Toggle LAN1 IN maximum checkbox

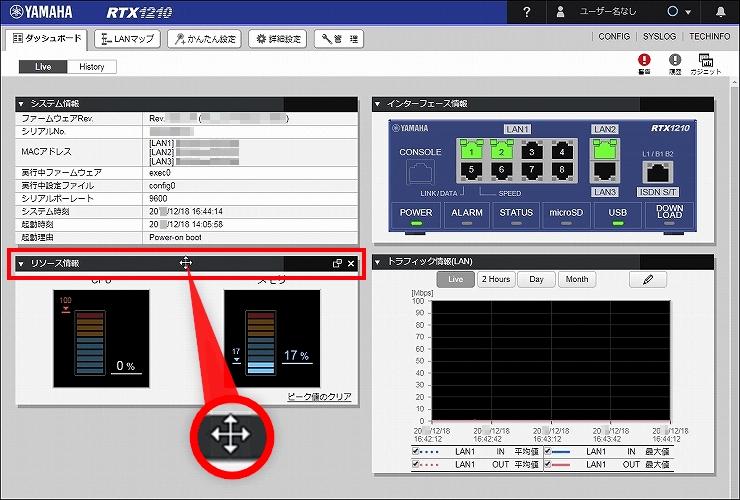point(548,451)
